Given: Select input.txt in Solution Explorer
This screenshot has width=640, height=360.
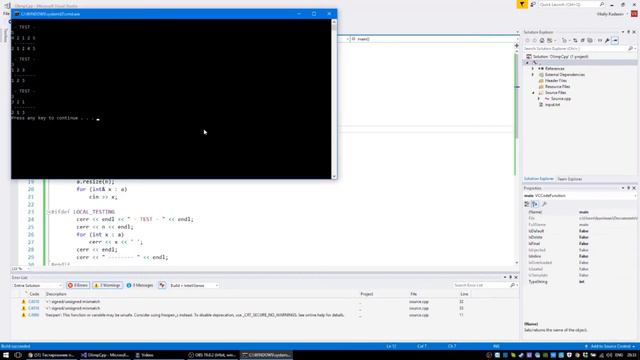Looking at the screenshot, I should pyautogui.click(x=552, y=105).
